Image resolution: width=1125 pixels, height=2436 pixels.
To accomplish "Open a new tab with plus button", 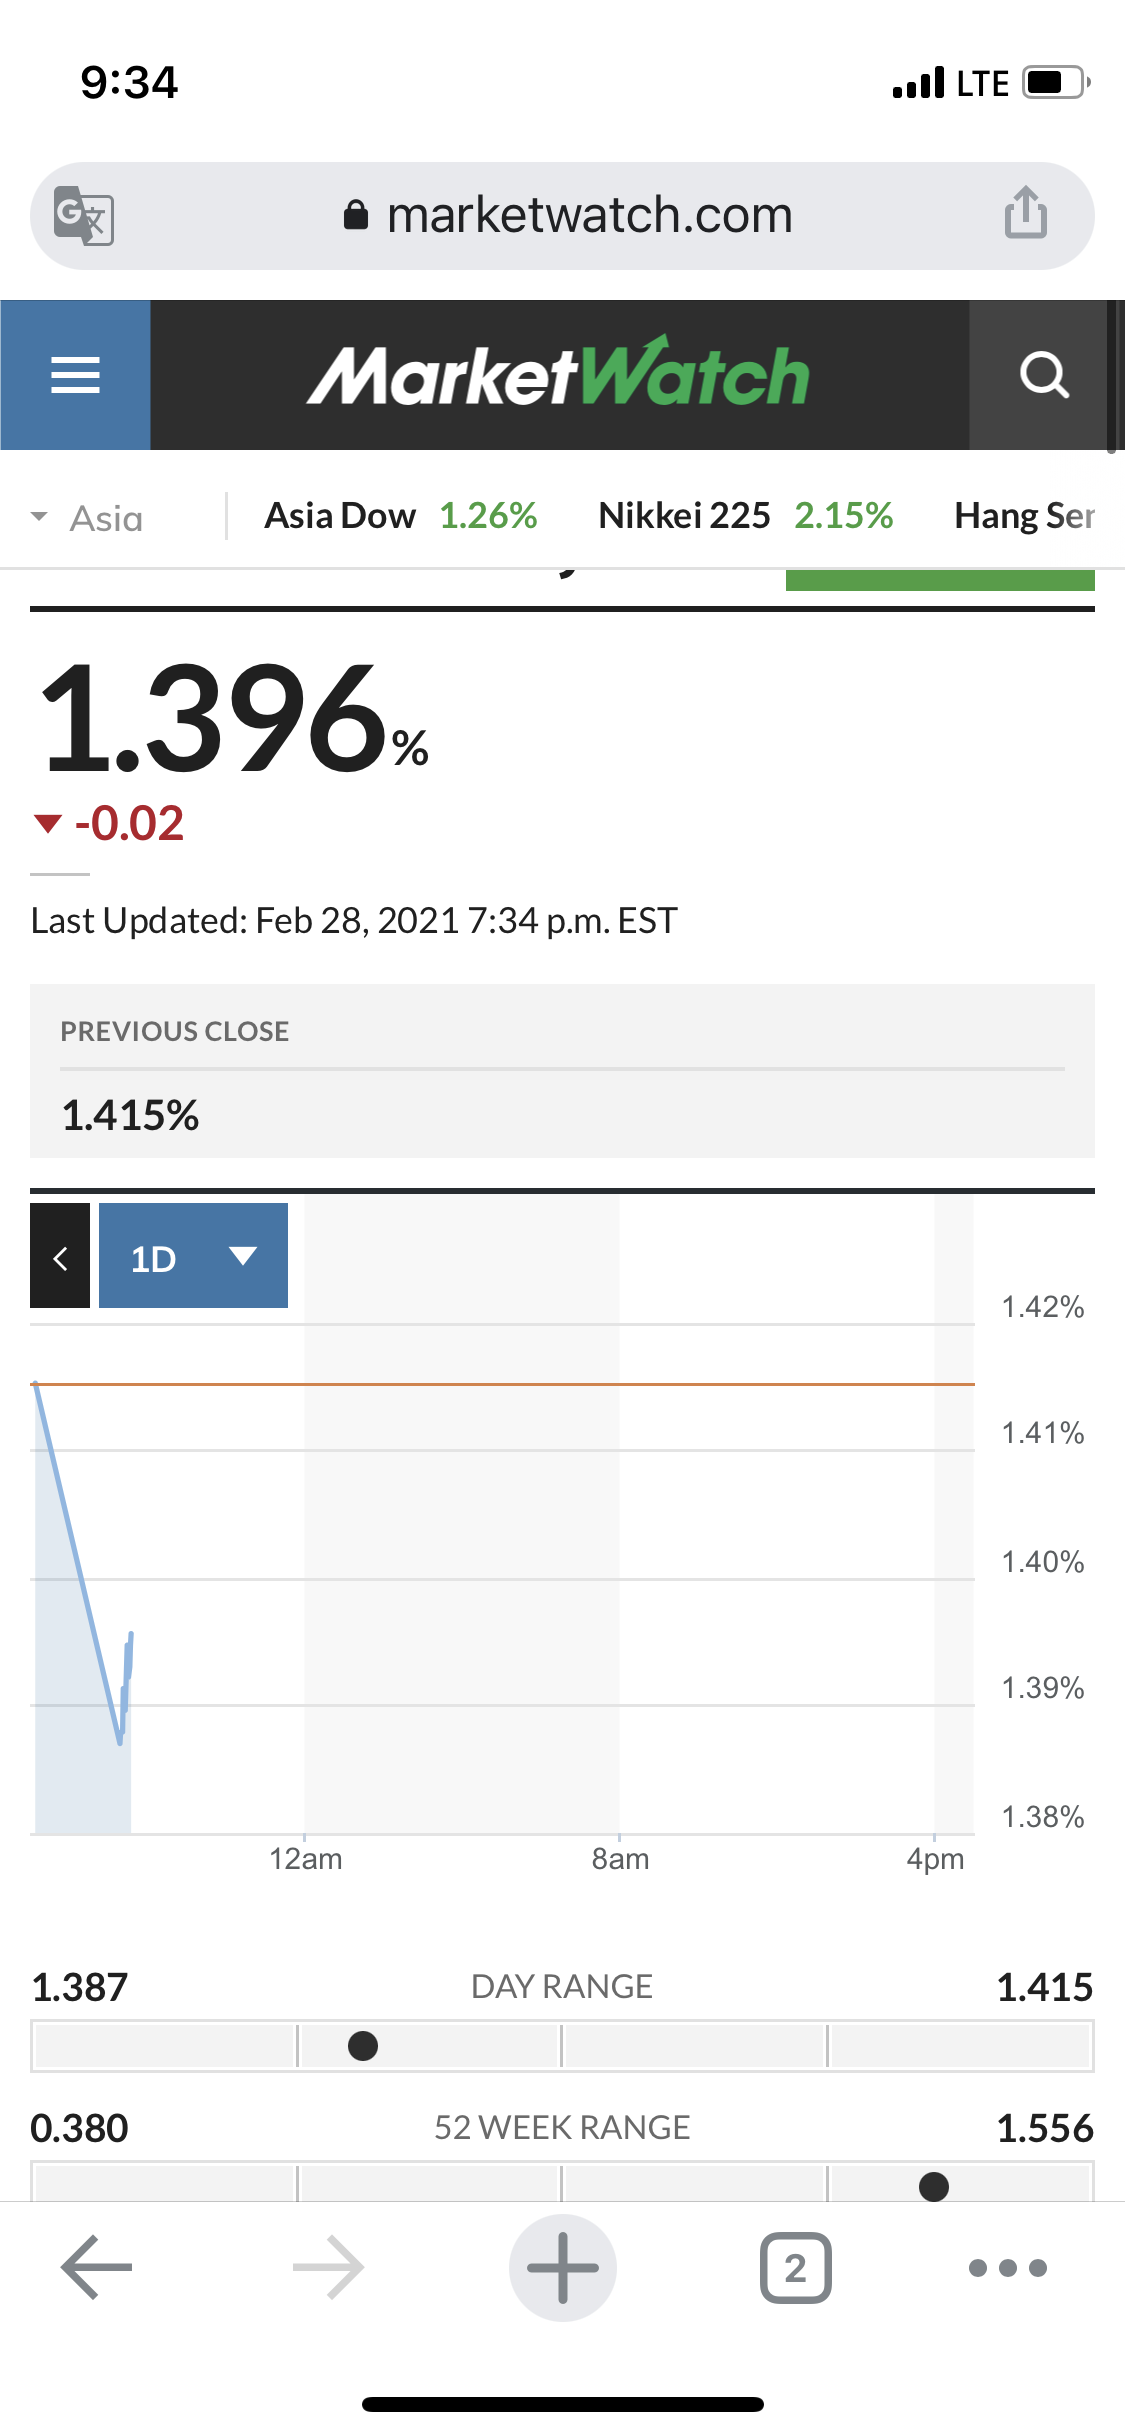I will click(562, 2267).
